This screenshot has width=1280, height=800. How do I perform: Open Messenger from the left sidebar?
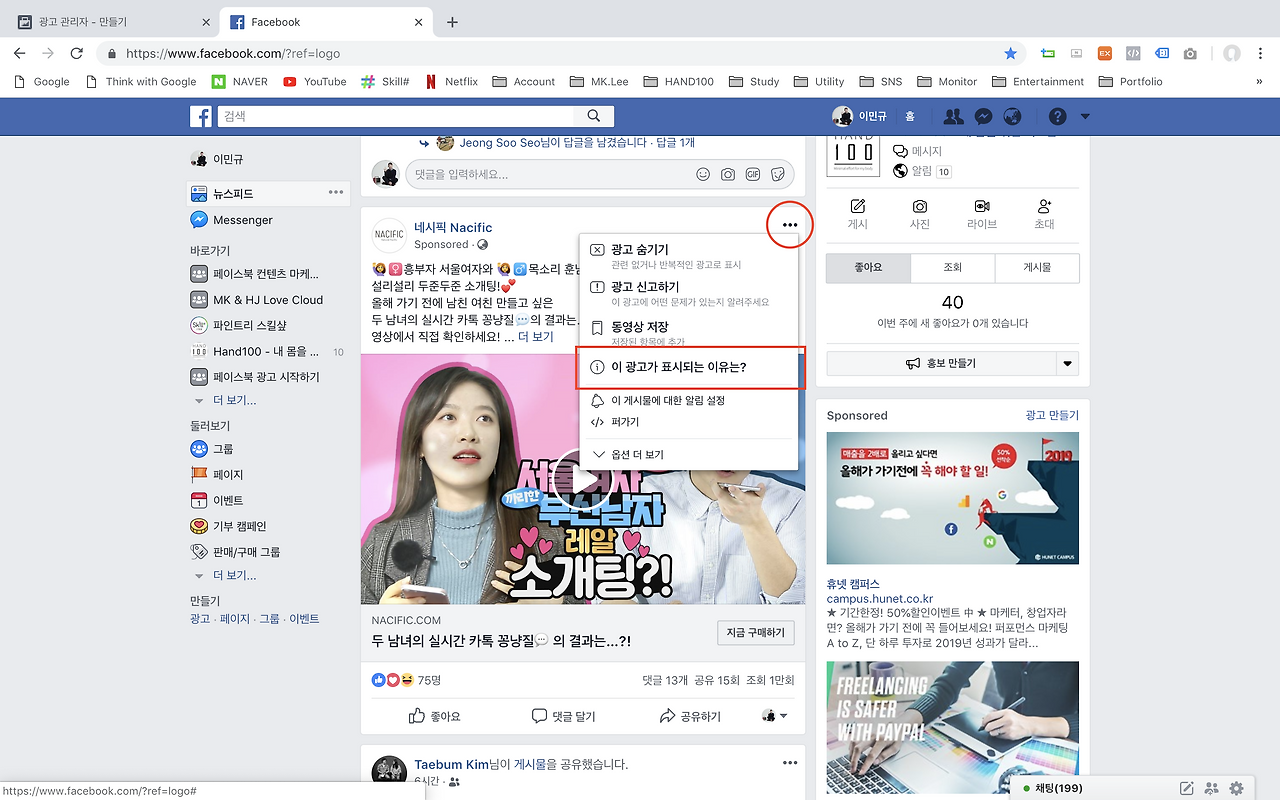[x=231, y=220]
